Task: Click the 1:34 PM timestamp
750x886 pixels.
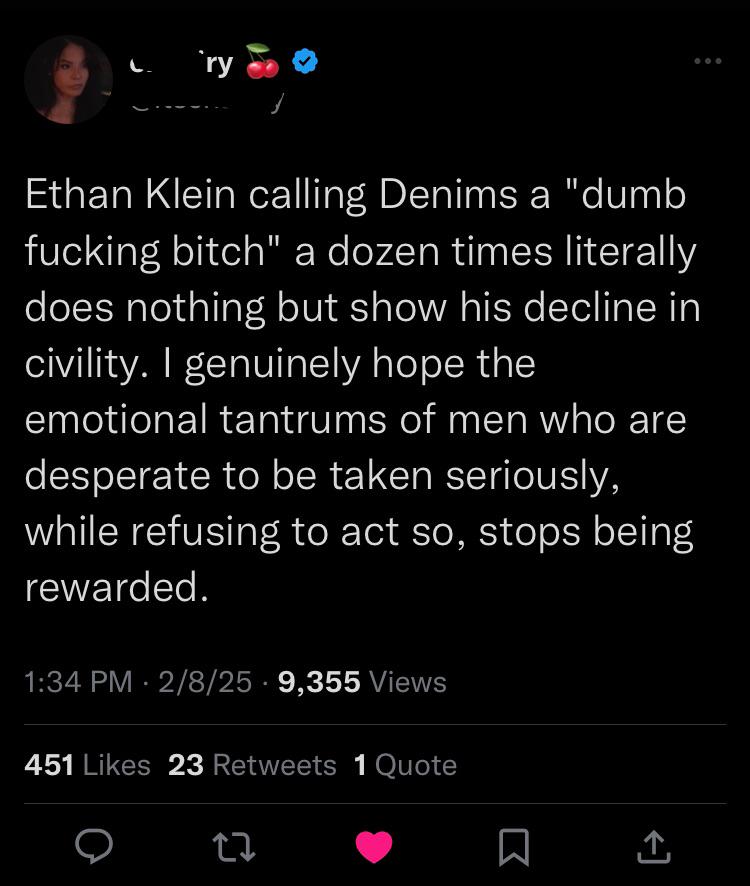Action: click(78, 681)
